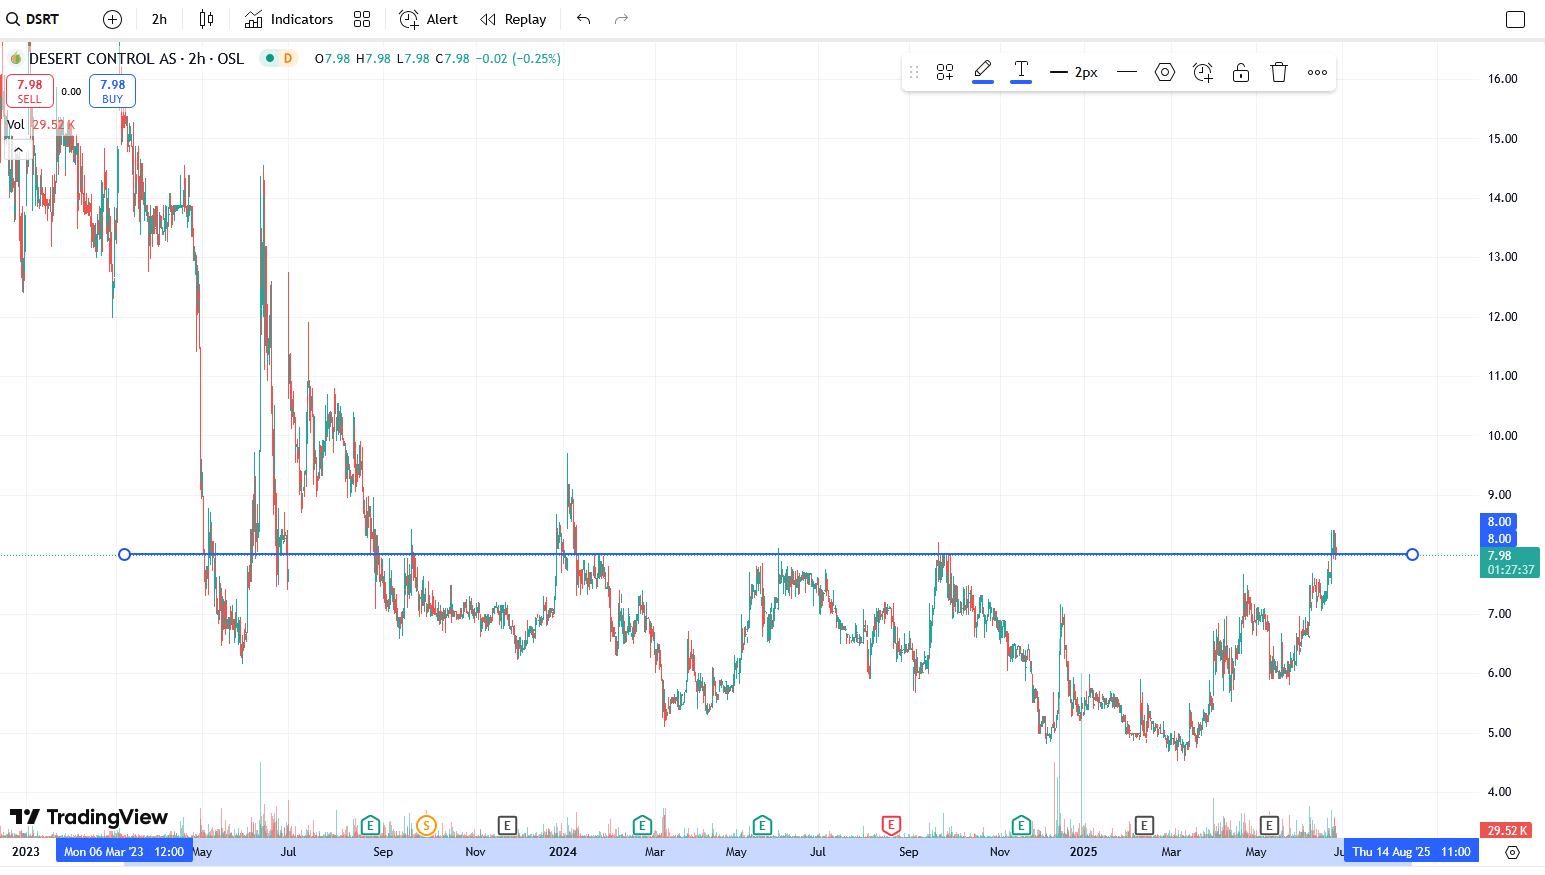Click the 29.52 K volume label on the axis
Image resolution: width=1545 pixels, height=875 pixels.
pyautogui.click(x=1507, y=830)
